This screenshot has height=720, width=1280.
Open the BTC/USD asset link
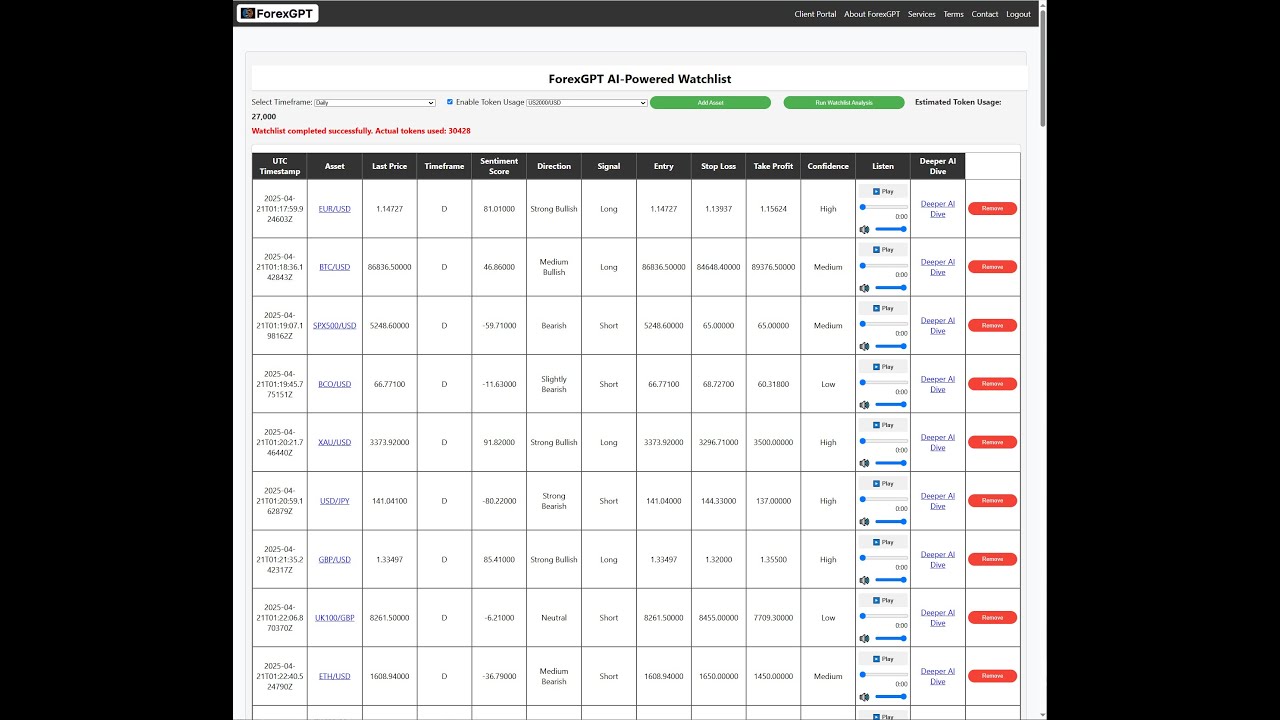(335, 267)
